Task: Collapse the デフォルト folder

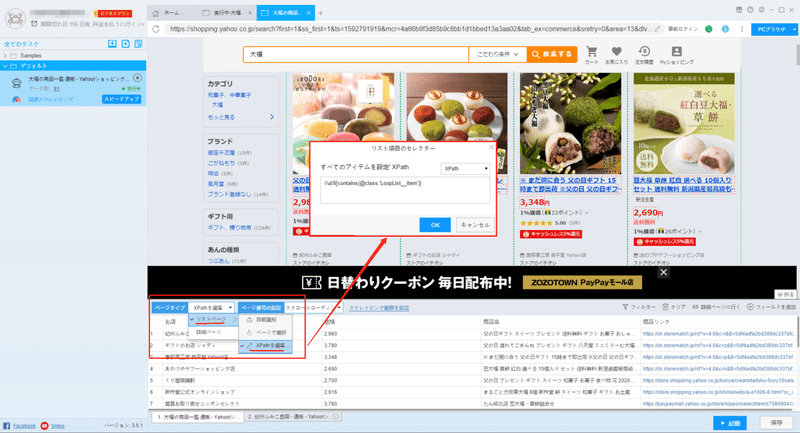Action: pyautogui.click(x=5, y=66)
